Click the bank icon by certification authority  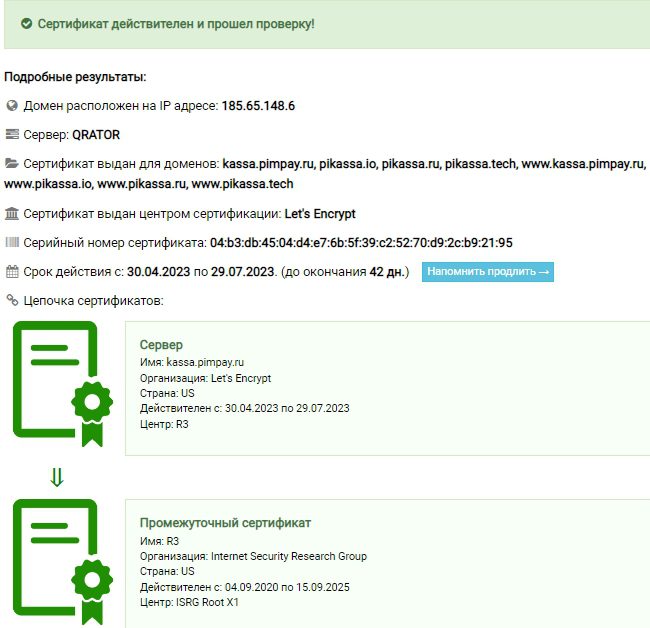coord(12,213)
